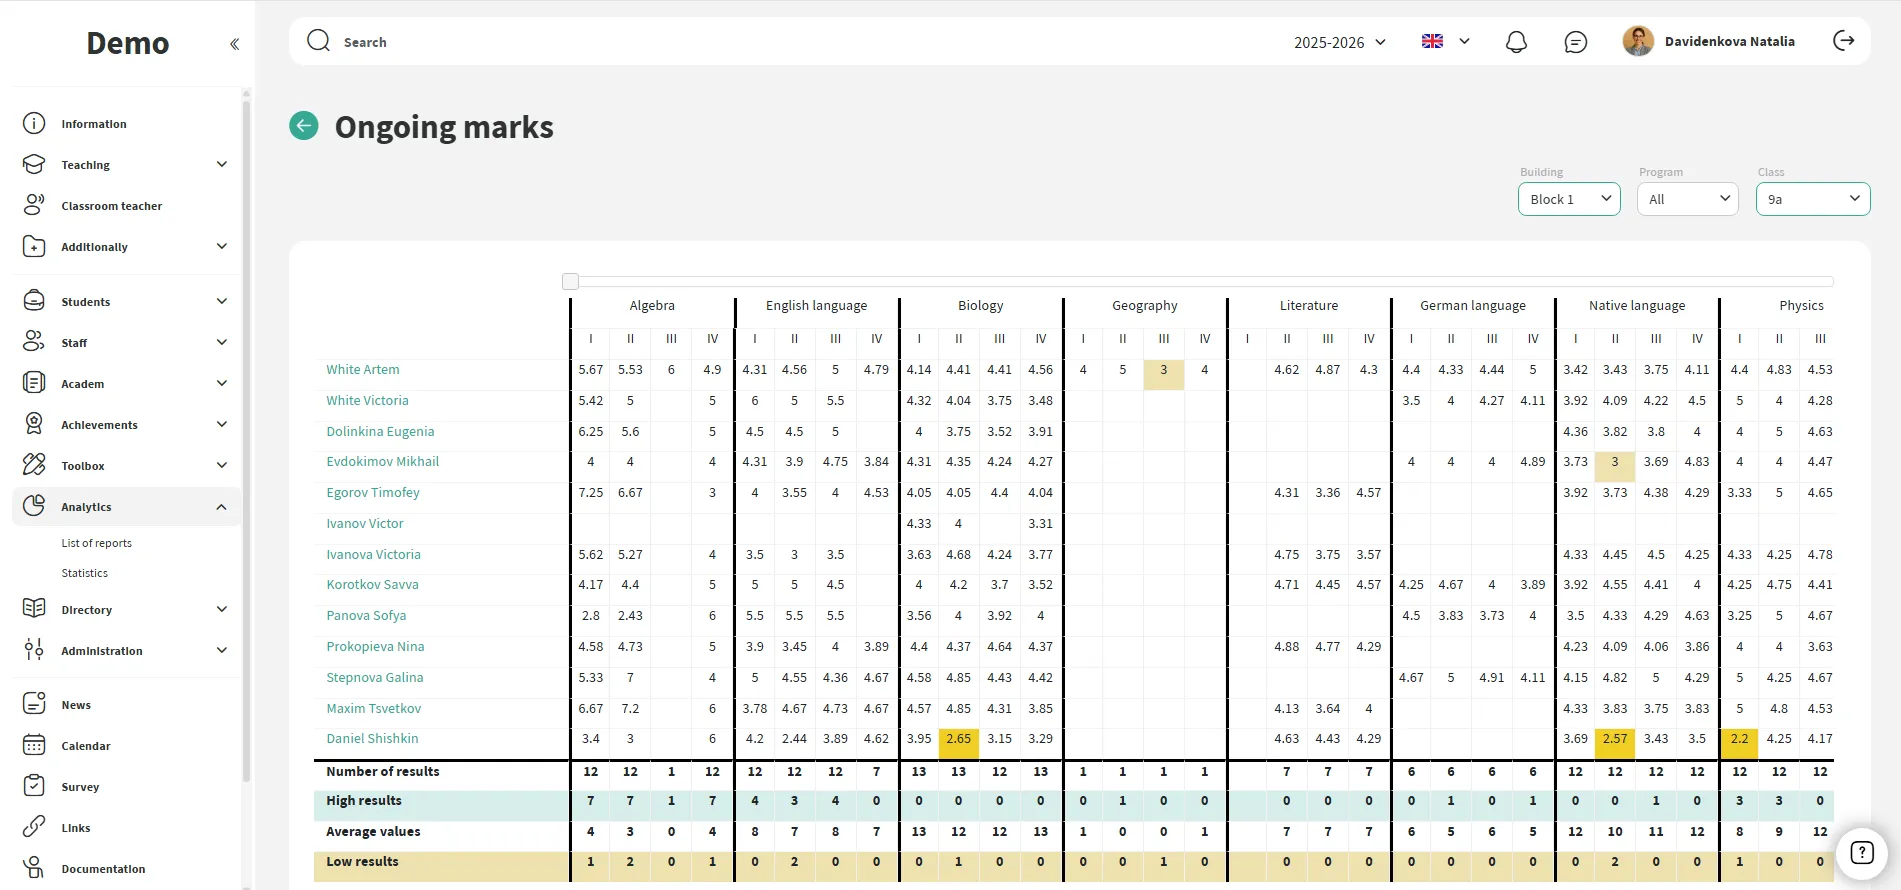The width and height of the screenshot is (1901, 890).
Task: Click the Calendar sidebar icon
Action: (x=34, y=746)
